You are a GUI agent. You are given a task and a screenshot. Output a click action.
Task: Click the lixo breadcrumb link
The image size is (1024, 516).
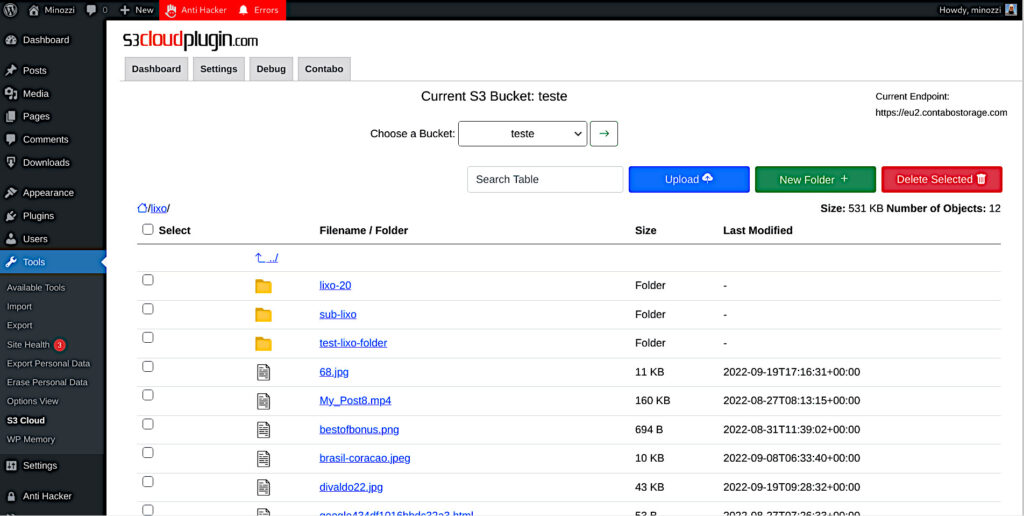[x=159, y=208]
